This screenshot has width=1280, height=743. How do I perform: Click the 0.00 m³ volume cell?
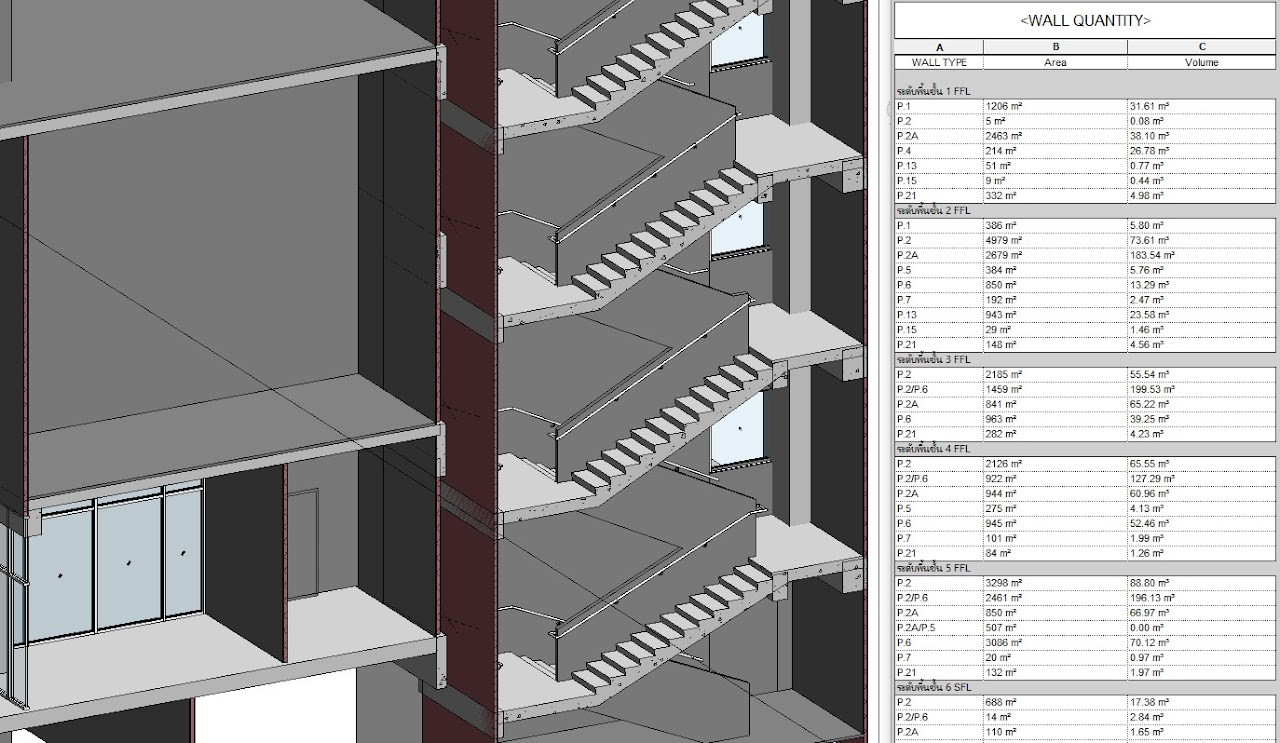coord(1201,628)
